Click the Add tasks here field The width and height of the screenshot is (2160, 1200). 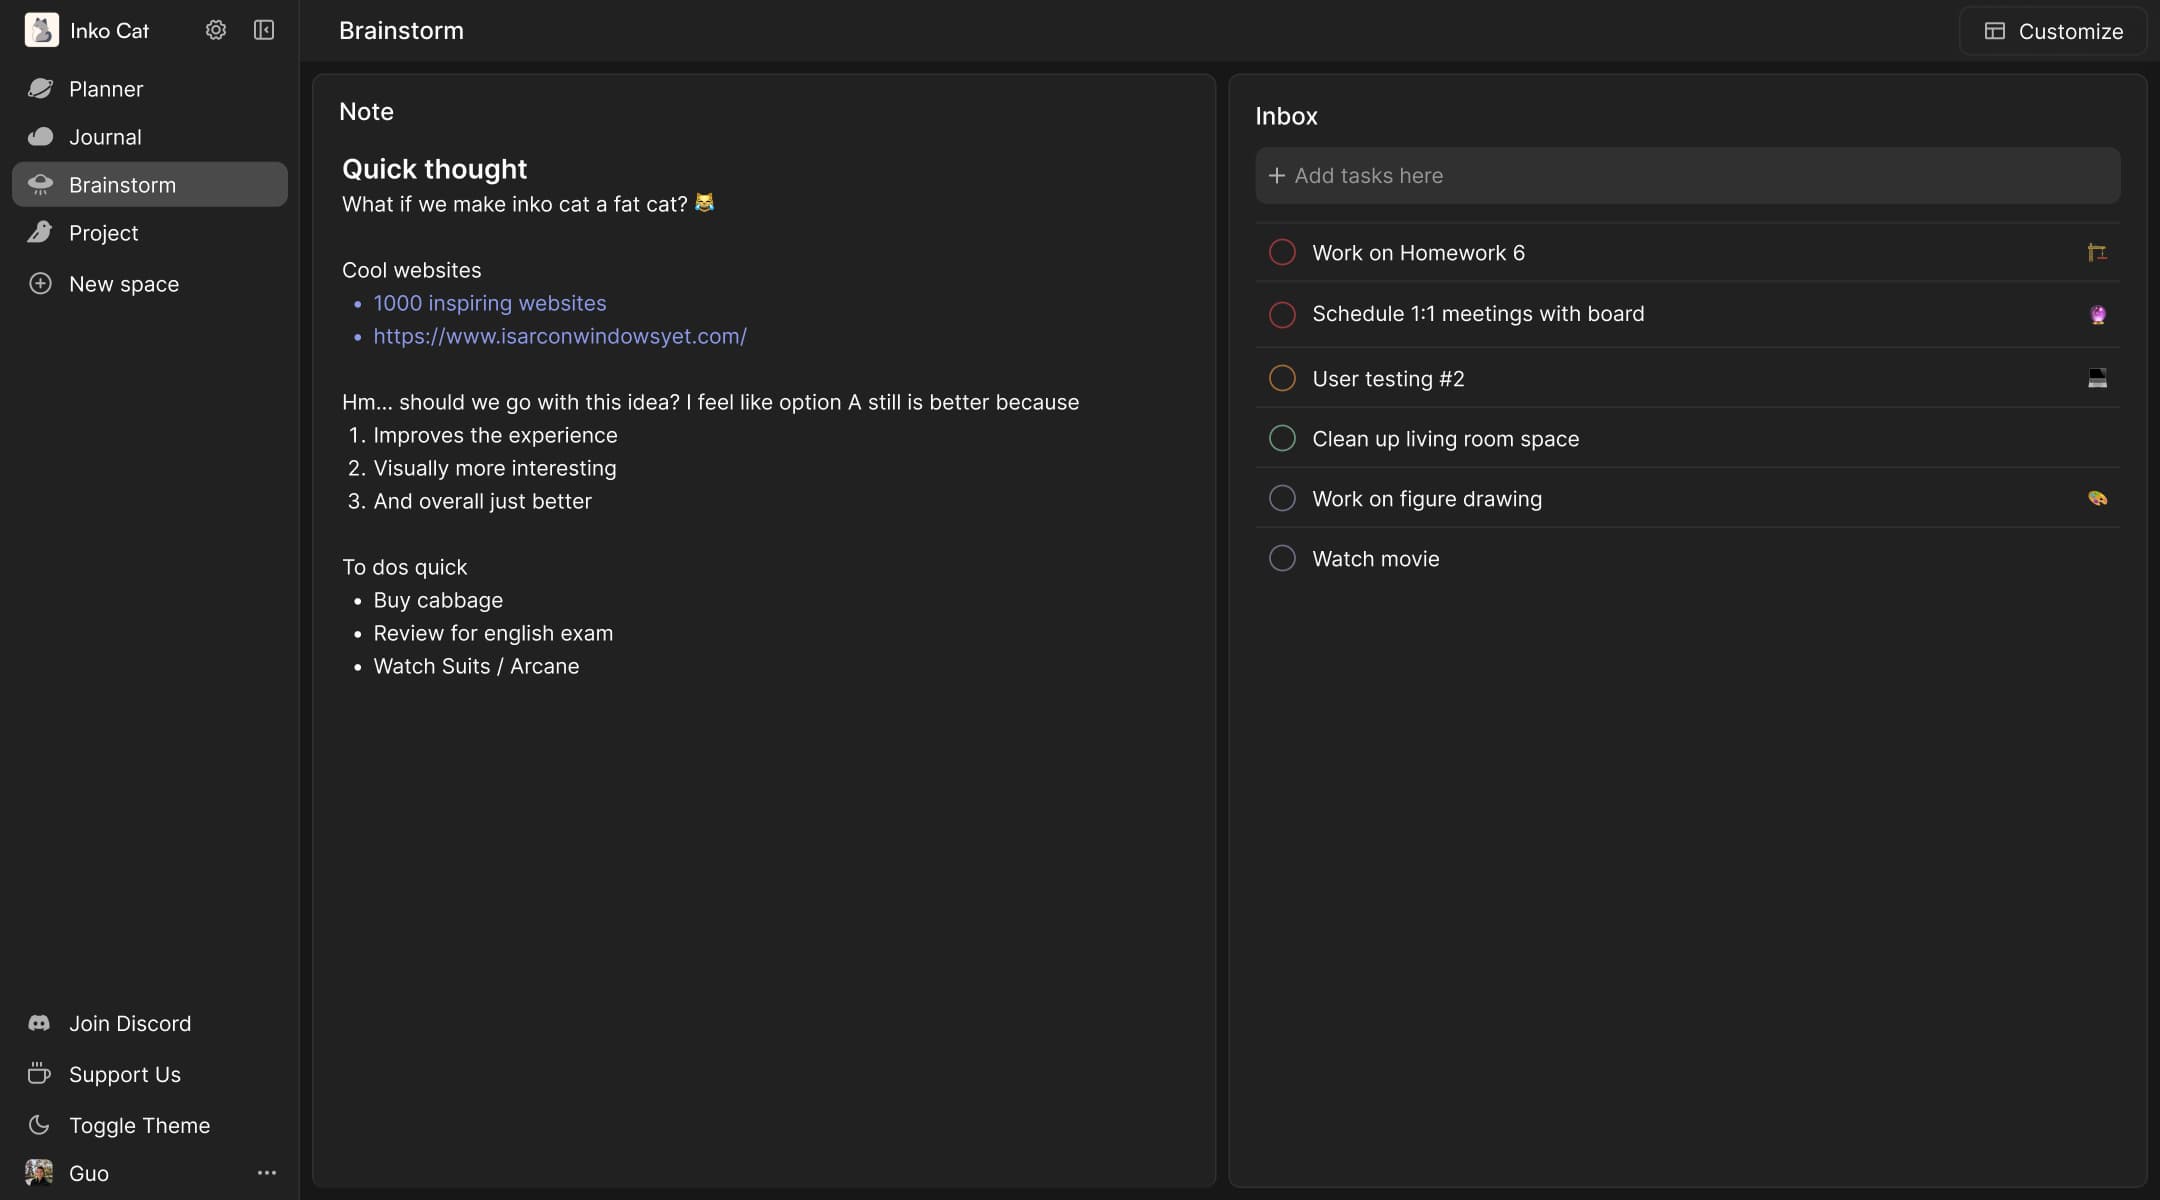[1687, 176]
